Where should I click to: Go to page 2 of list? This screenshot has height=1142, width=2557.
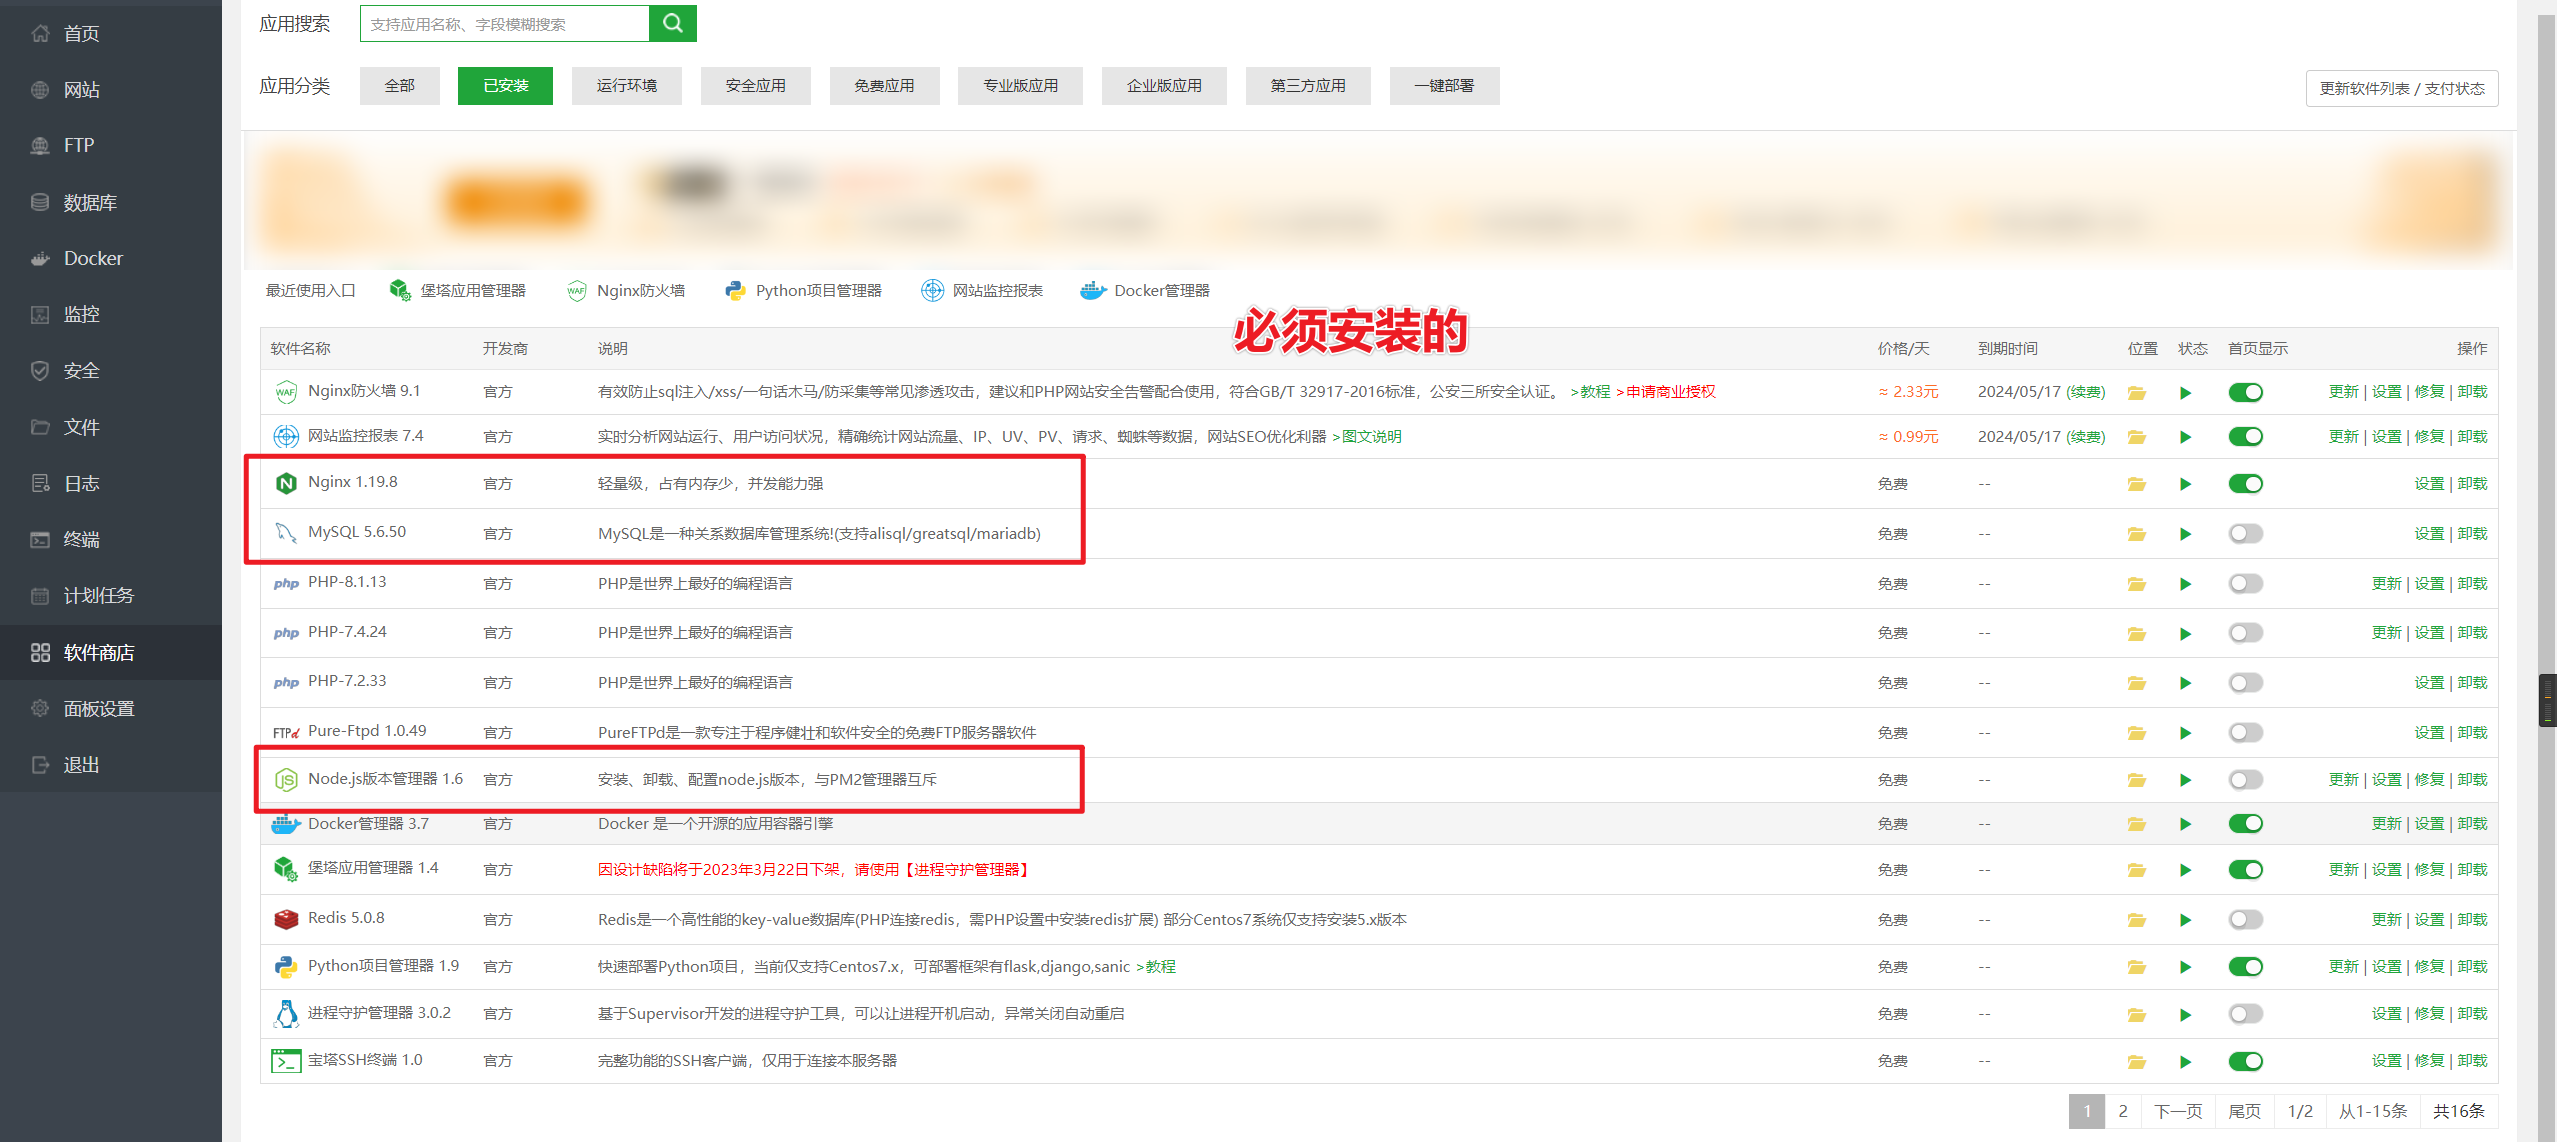2122,1111
